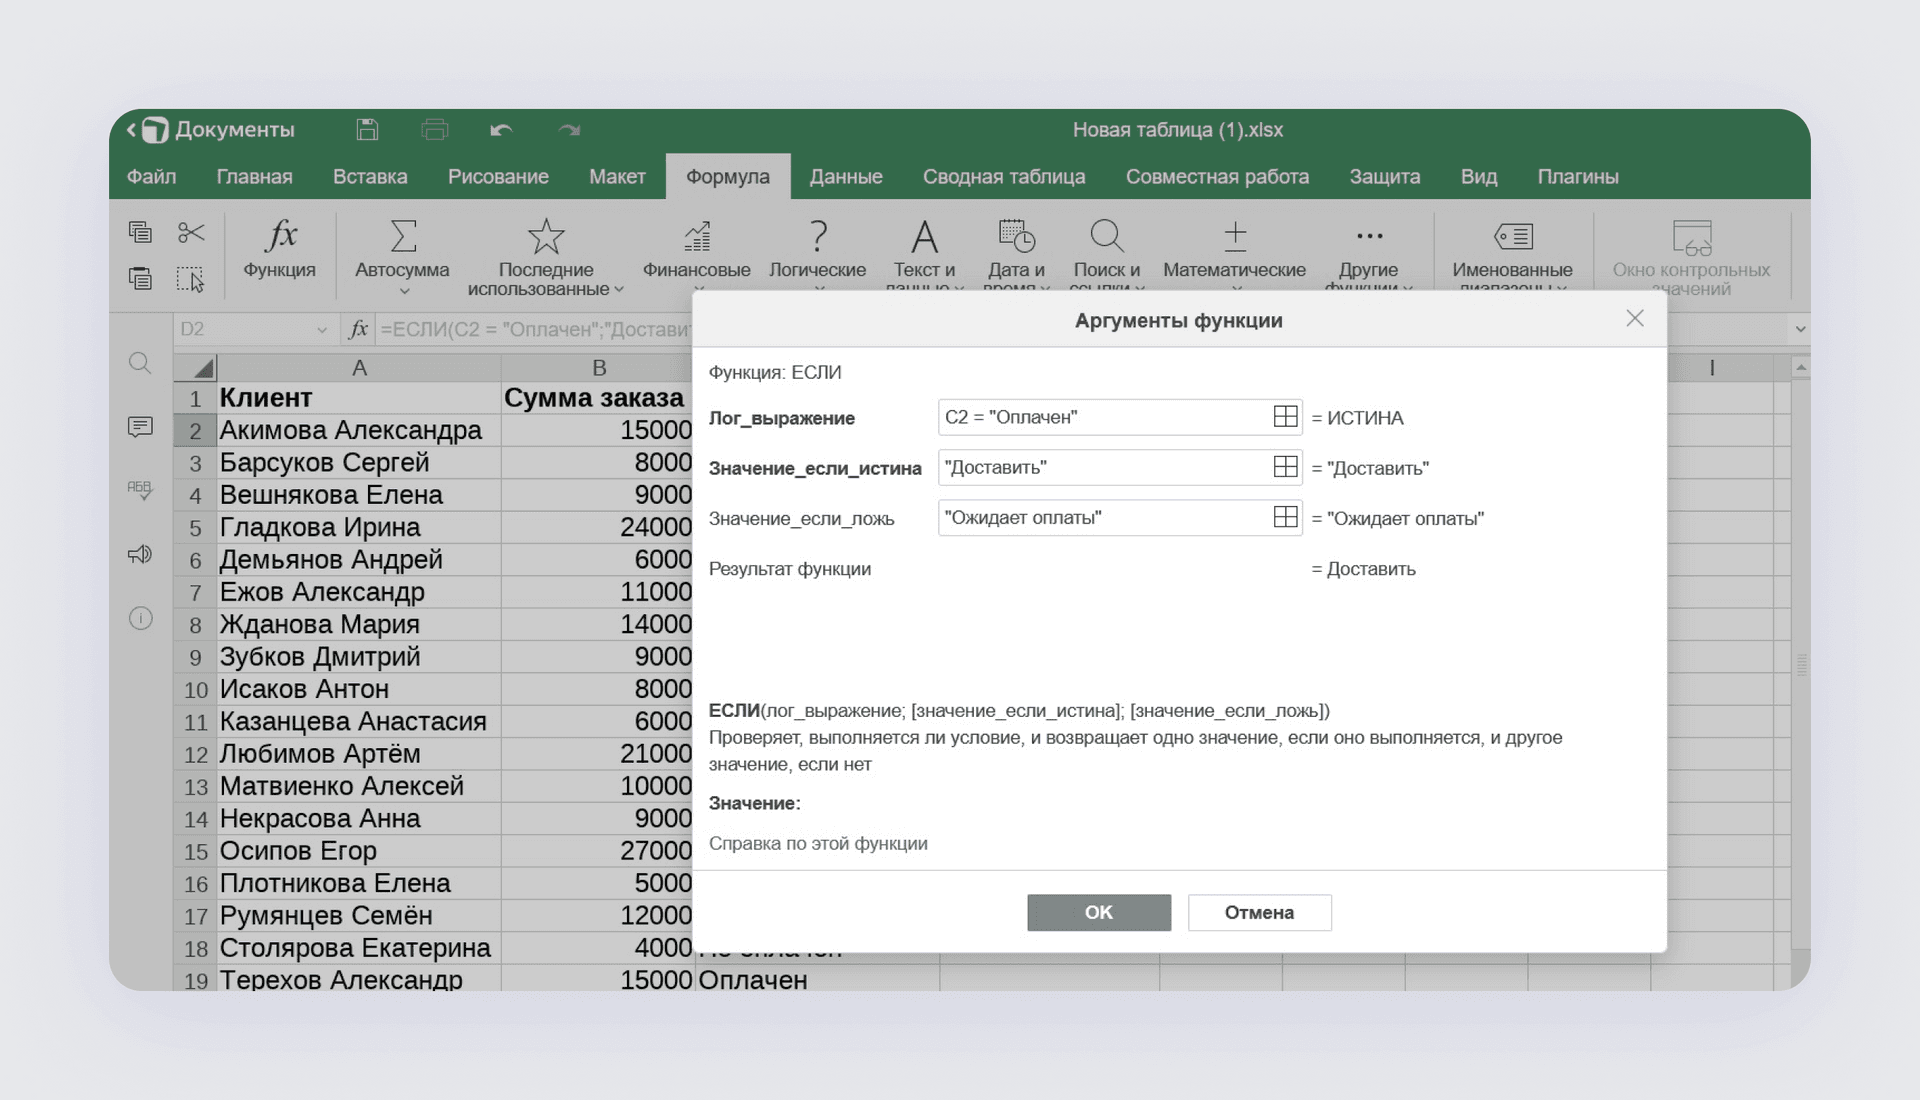Click the vertical scrollbar up arrow
The image size is (1920, 1100).
point(1800,368)
